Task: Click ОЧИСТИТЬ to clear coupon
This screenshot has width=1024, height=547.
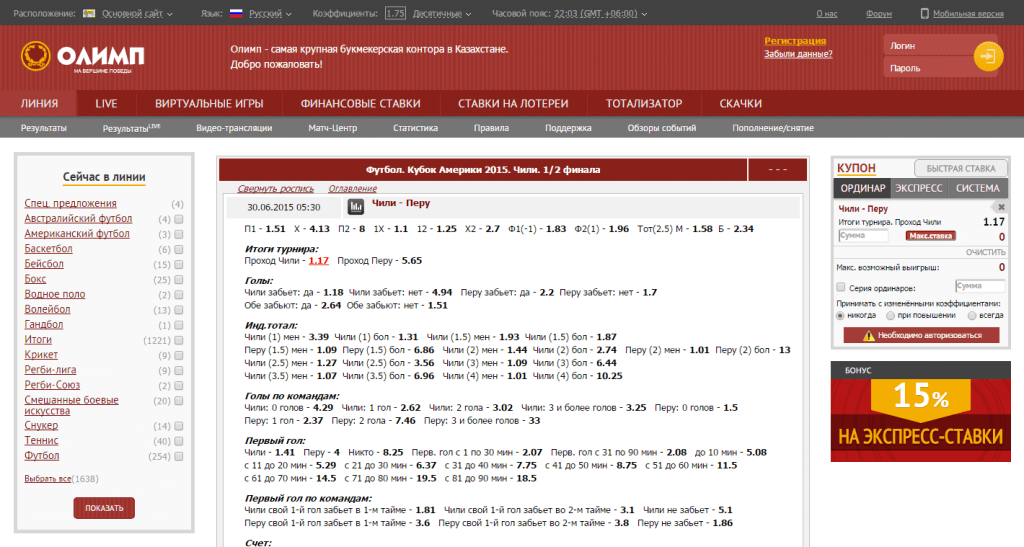Action: pyautogui.click(x=985, y=252)
